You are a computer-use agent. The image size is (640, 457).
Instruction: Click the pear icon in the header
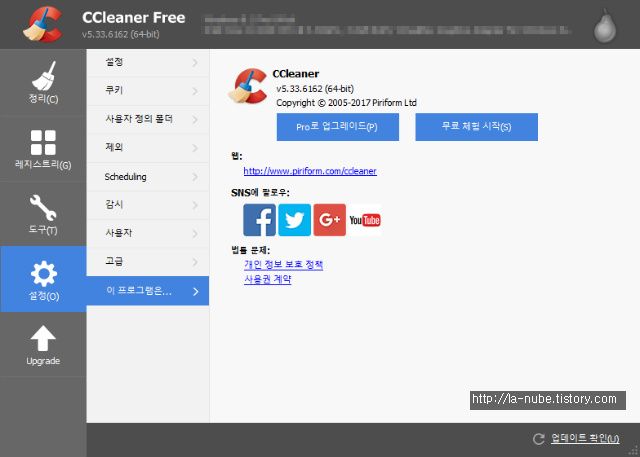(605, 26)
